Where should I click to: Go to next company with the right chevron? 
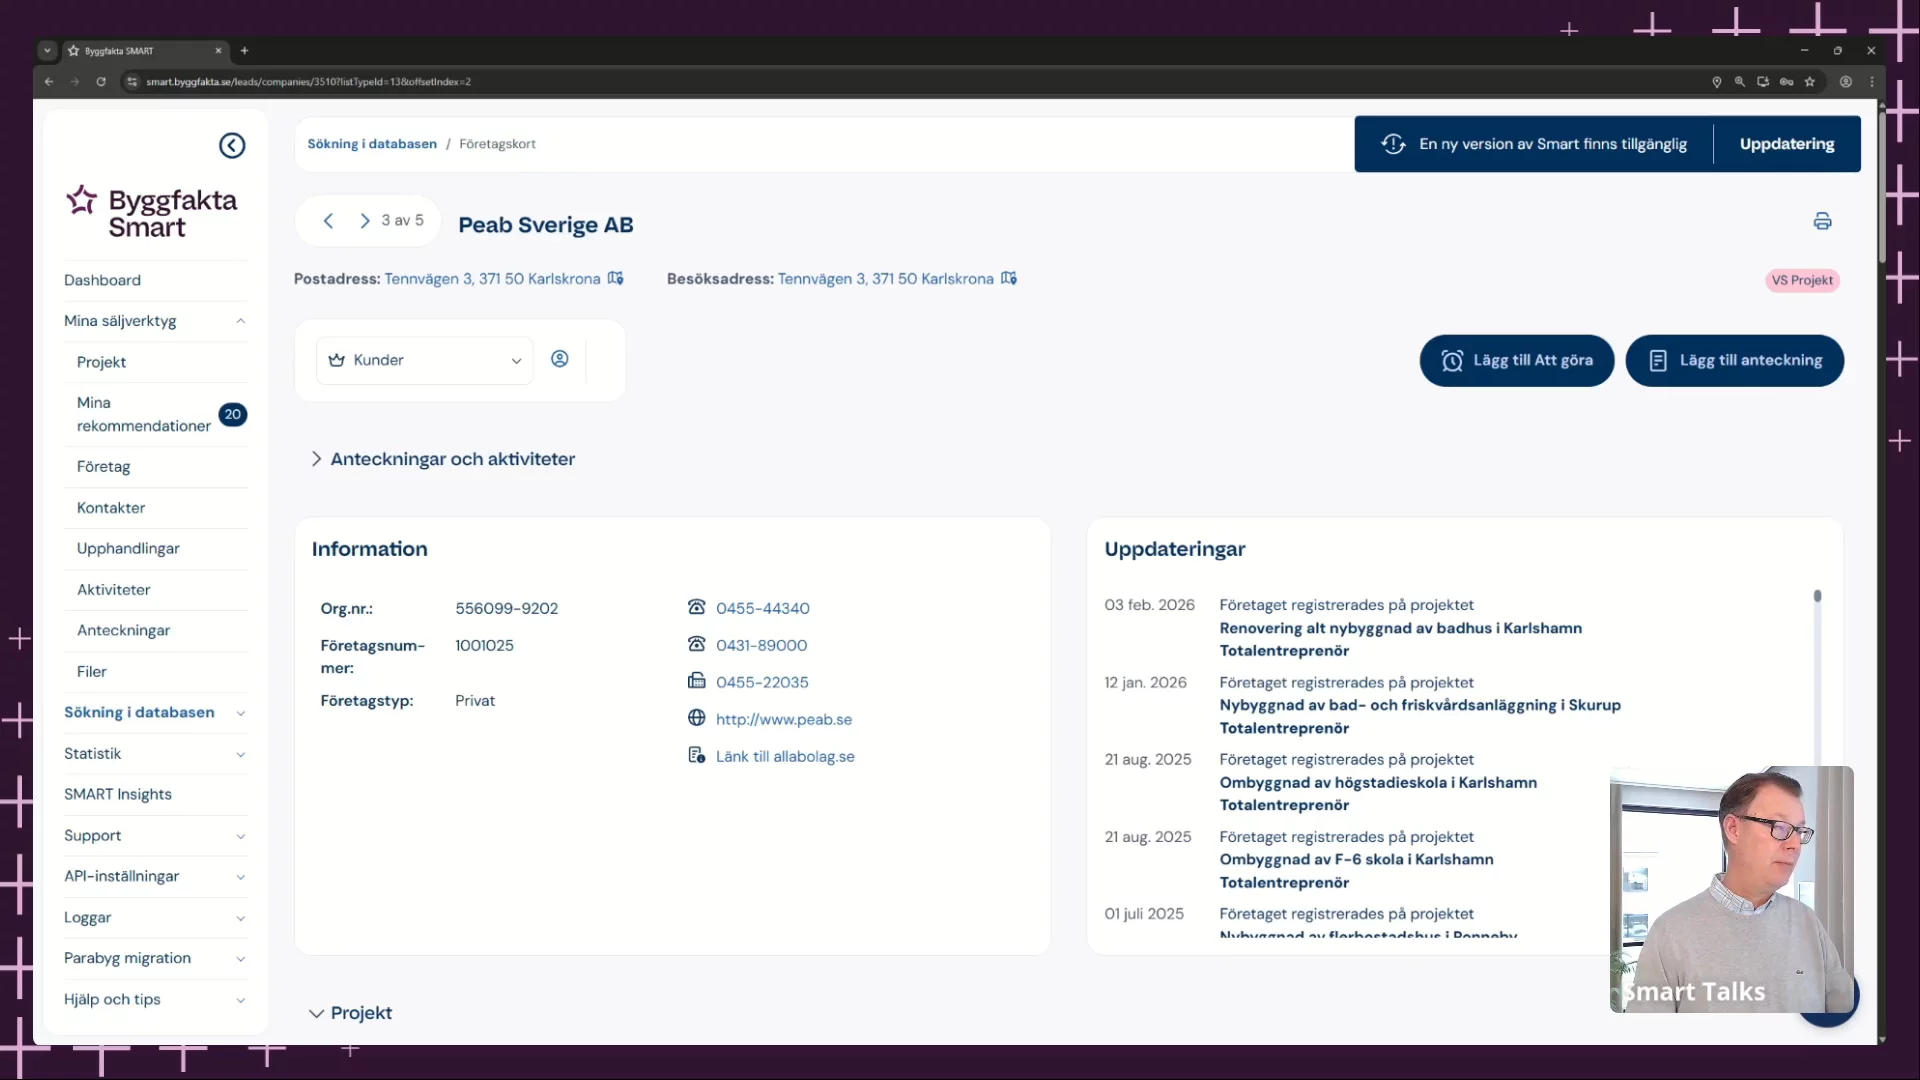[365, 221]
